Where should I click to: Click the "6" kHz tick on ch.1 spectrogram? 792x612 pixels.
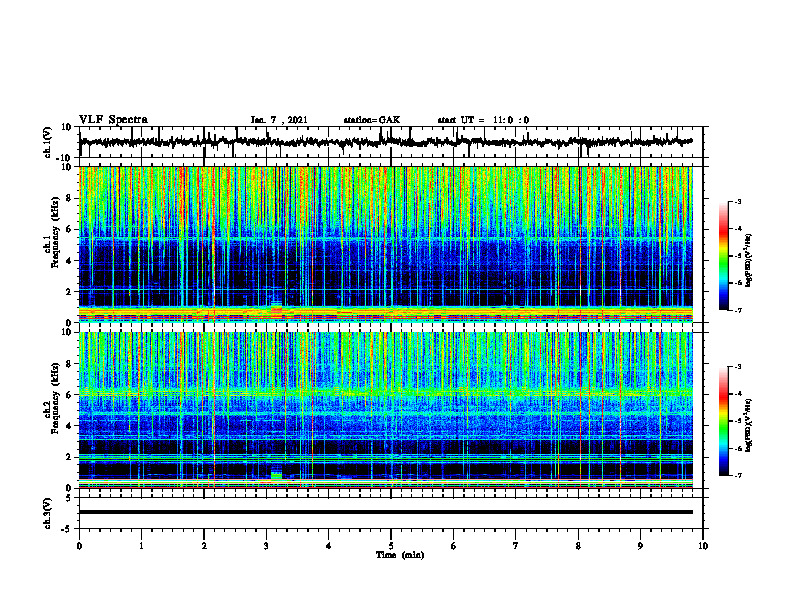point(69,229)
